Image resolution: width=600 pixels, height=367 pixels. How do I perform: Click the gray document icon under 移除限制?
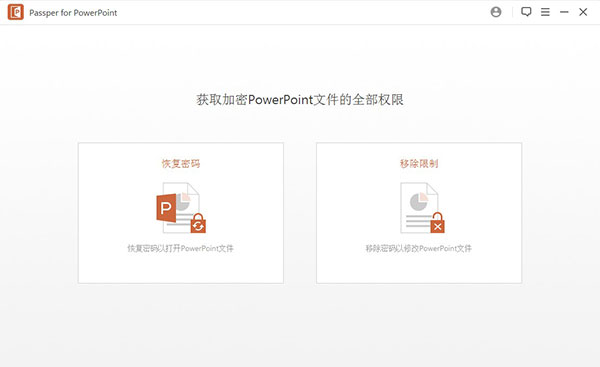[419, 208]
